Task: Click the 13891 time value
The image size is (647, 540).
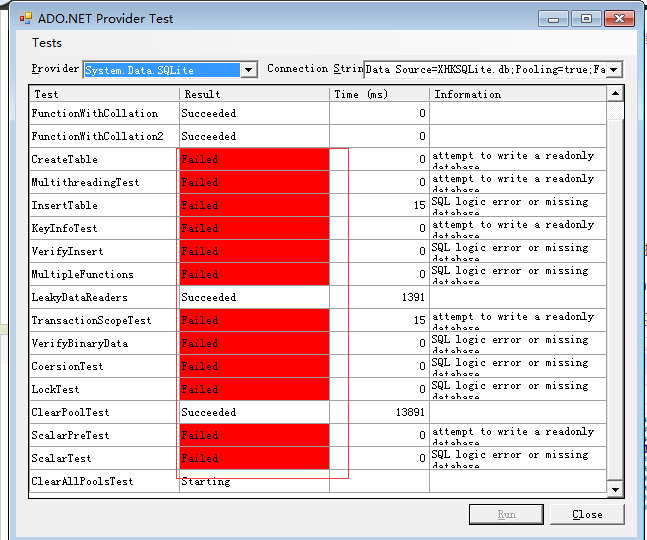Action: (x=410, y=413)
